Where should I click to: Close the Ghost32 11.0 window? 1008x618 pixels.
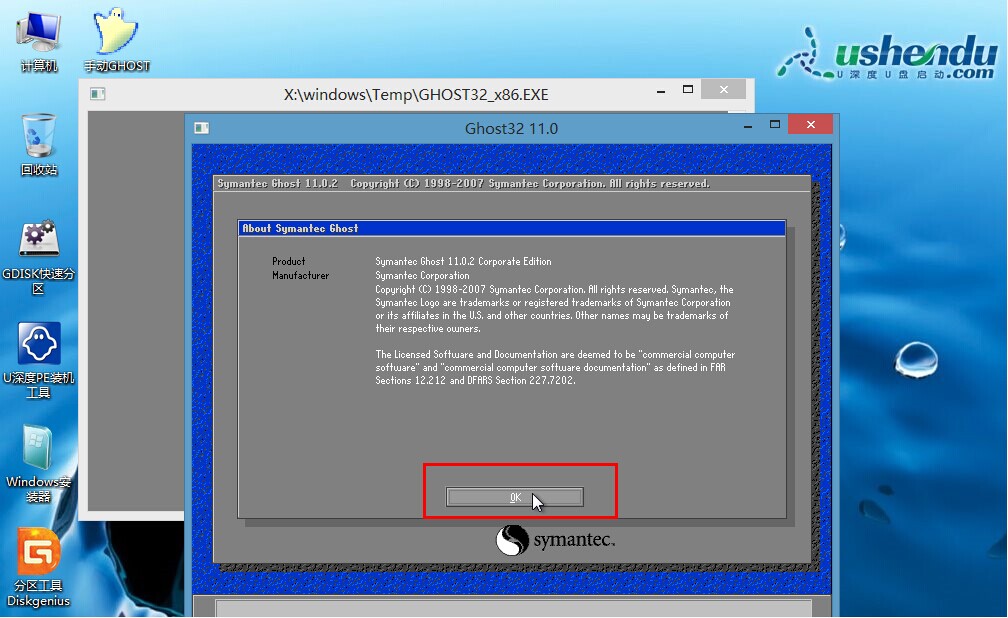click(x=810, y=125)
